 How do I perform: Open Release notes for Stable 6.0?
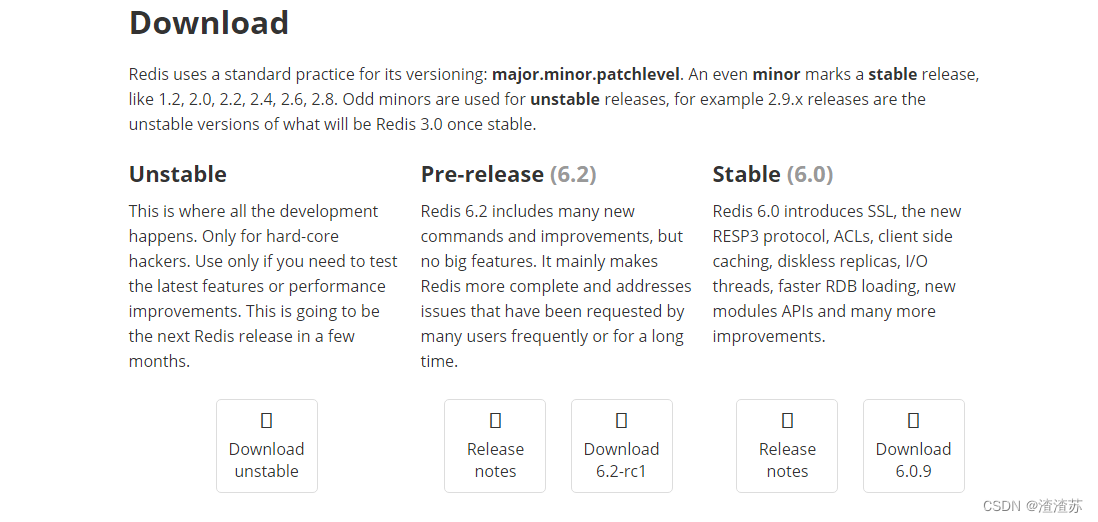pos(787,446)
